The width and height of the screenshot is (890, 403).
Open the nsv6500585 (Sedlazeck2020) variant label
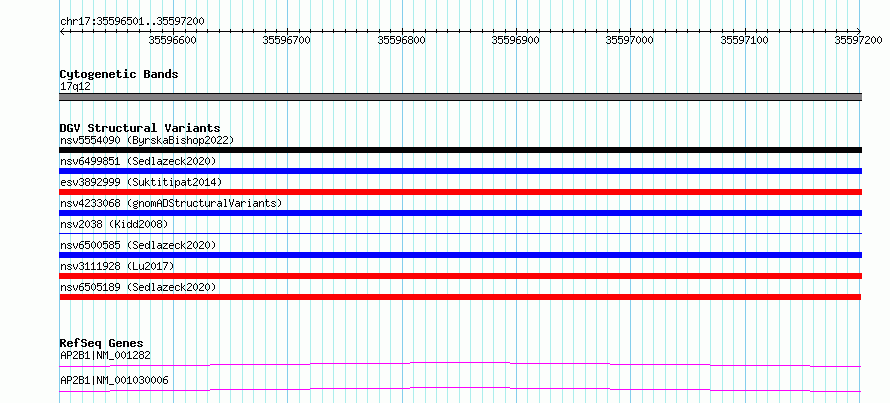click(138, 245)
